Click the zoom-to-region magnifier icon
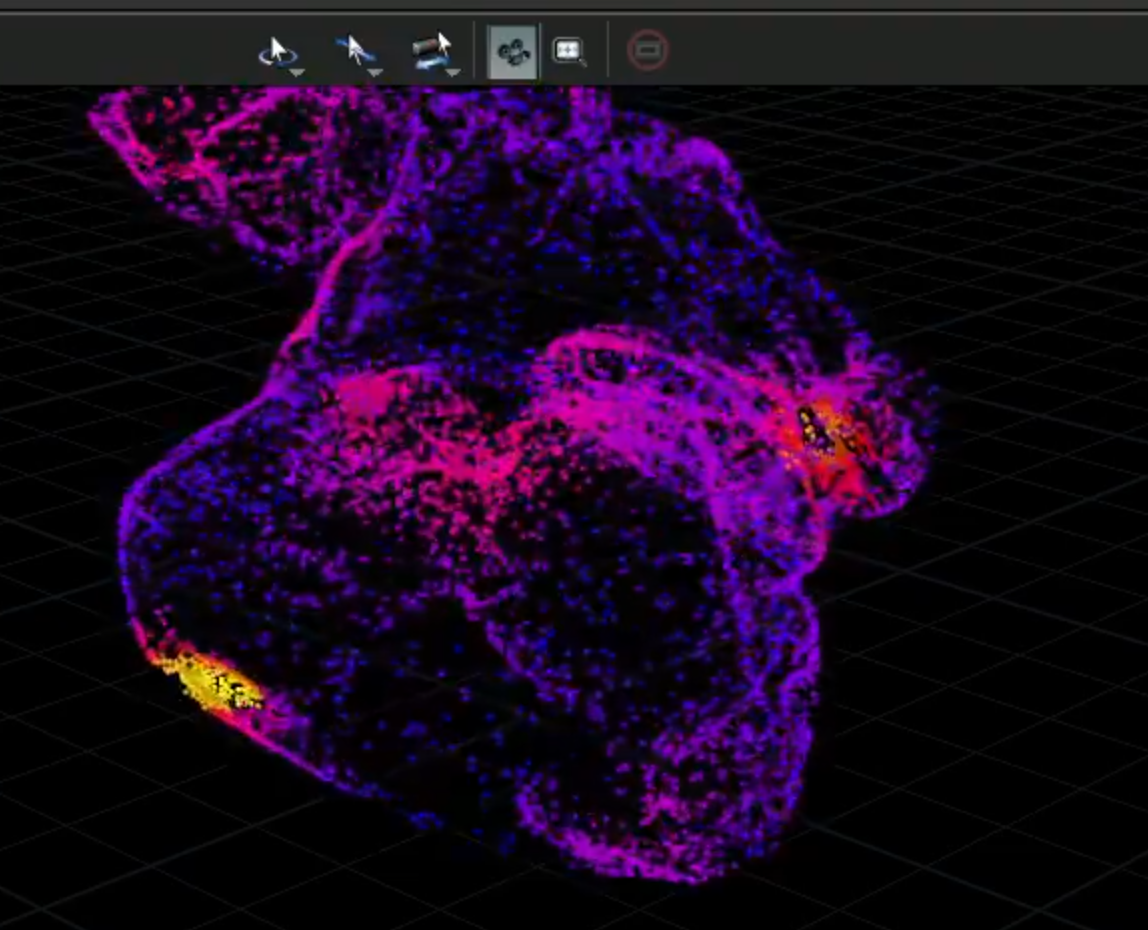Viewport: 1148px width, 930px height. pyautogui.click(x=569, y=51)
